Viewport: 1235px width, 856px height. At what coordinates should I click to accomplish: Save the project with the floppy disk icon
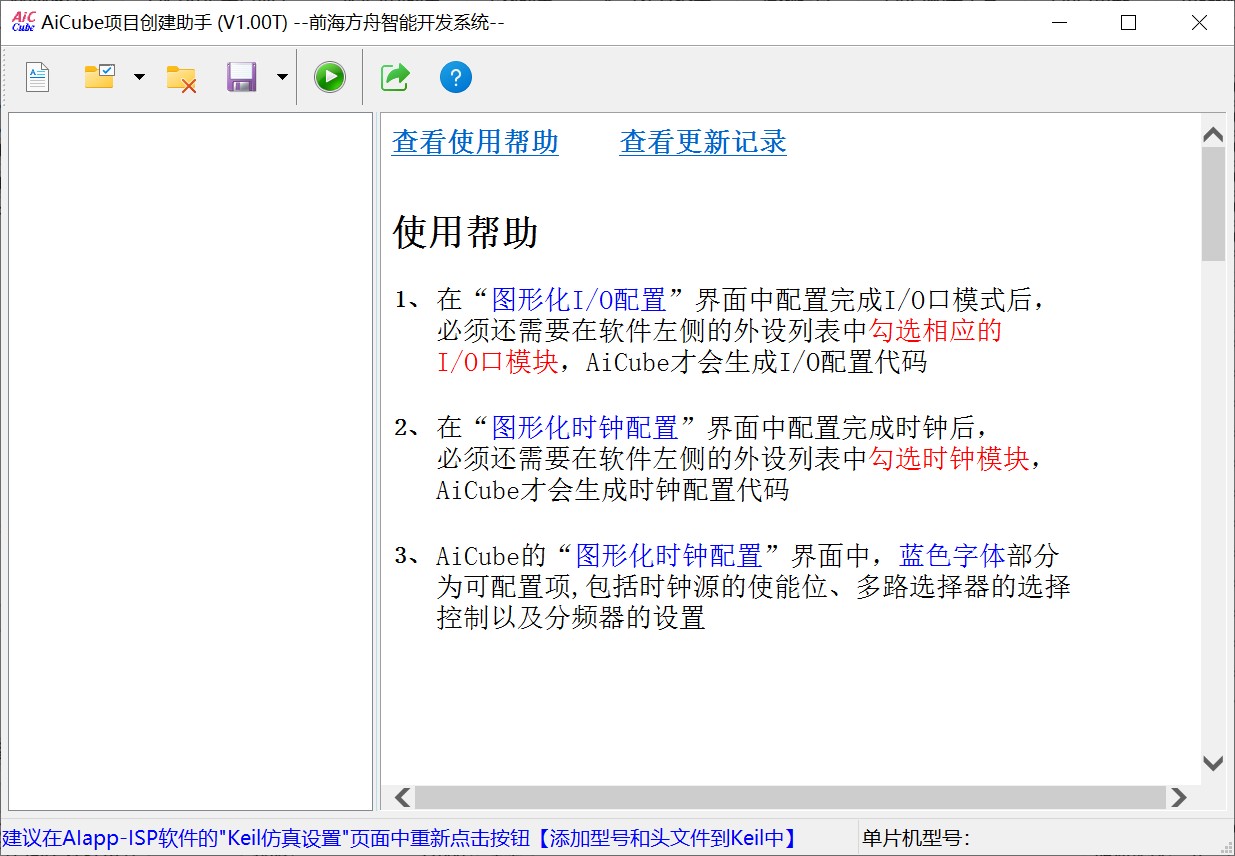click(242, 77)
